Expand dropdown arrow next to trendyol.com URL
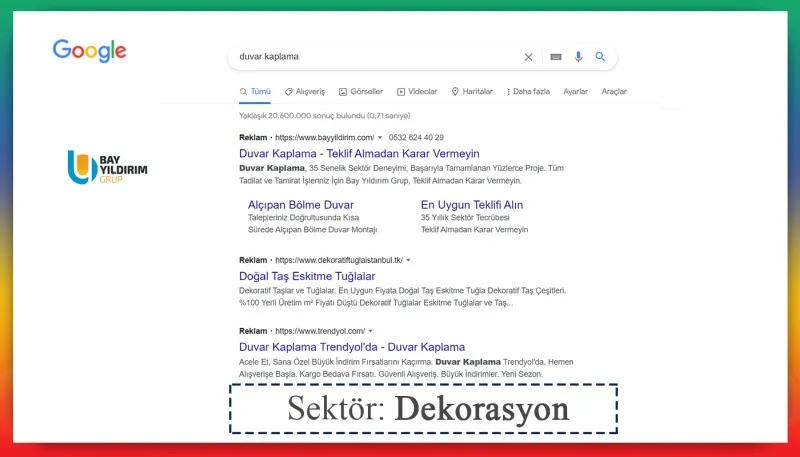Viewport: 800px width, 457px height. click(370, 331)
